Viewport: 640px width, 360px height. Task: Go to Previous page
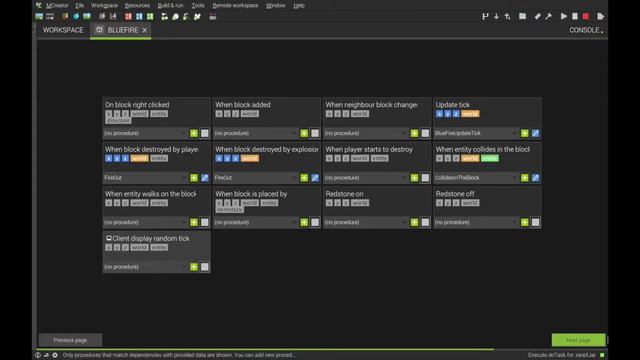coord(70,340)
